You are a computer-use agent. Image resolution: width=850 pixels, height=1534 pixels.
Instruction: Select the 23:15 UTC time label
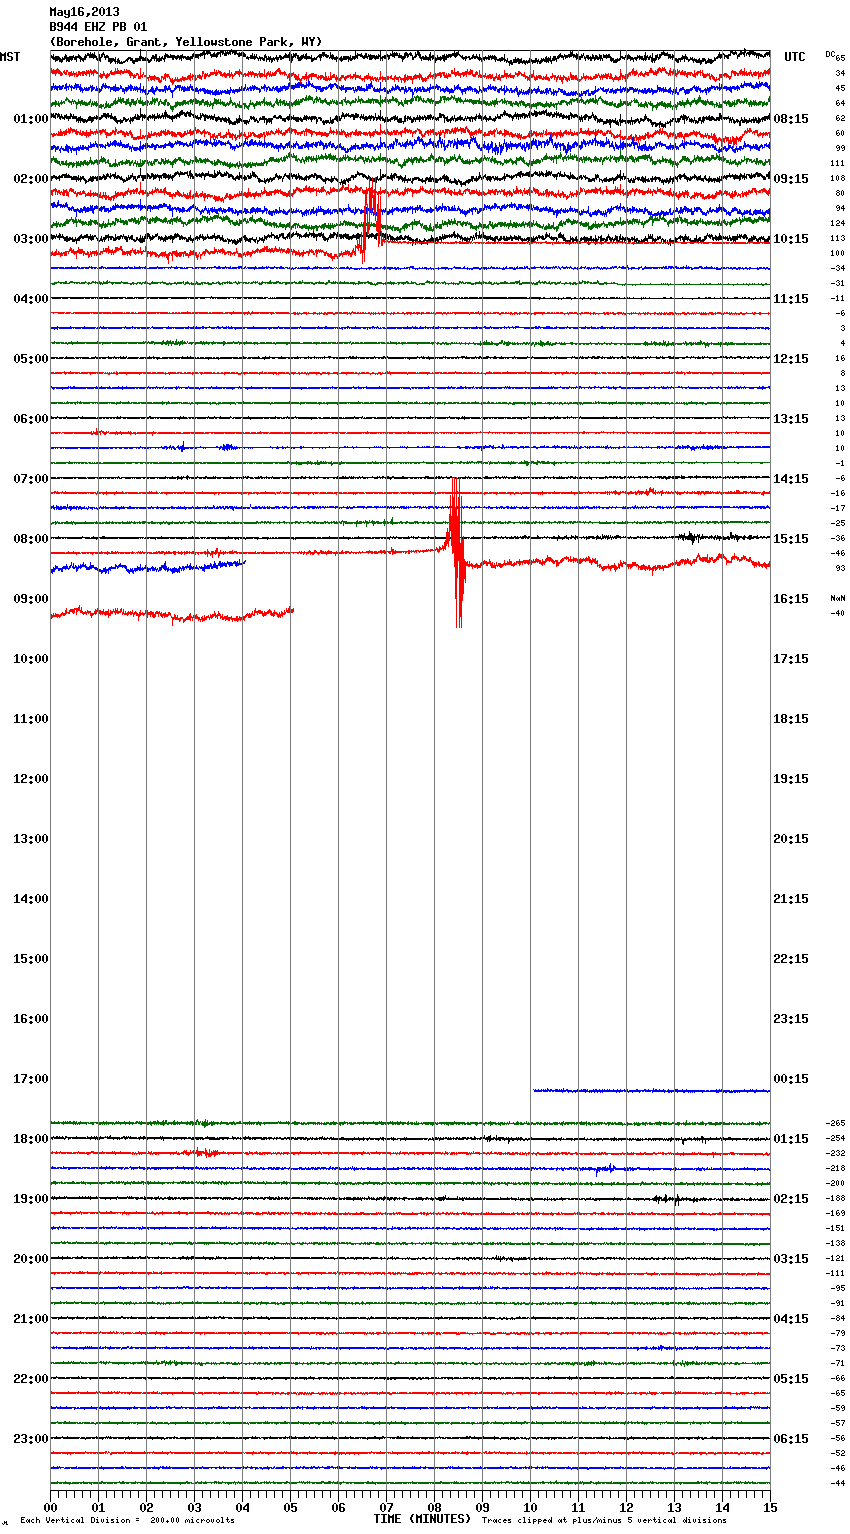click(791, 1019)
